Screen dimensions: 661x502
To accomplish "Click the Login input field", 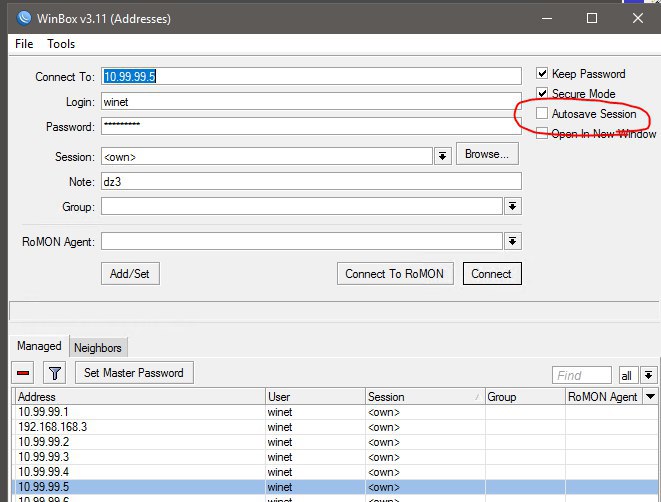I will click(311, 102).
